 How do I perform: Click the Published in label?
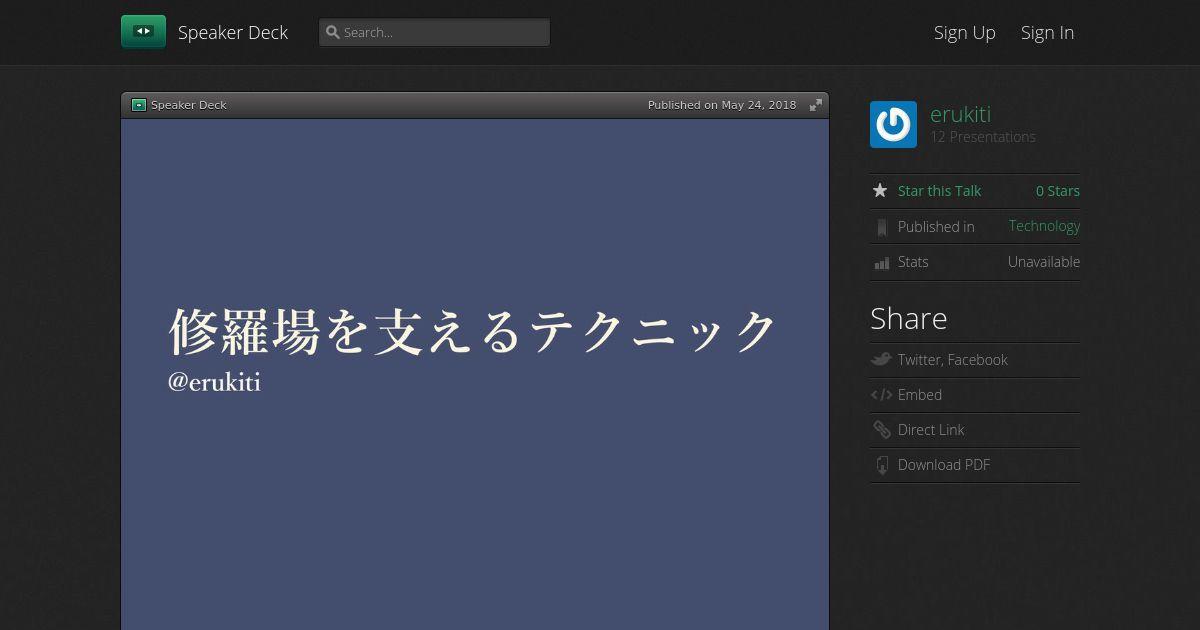pos(936,227)
